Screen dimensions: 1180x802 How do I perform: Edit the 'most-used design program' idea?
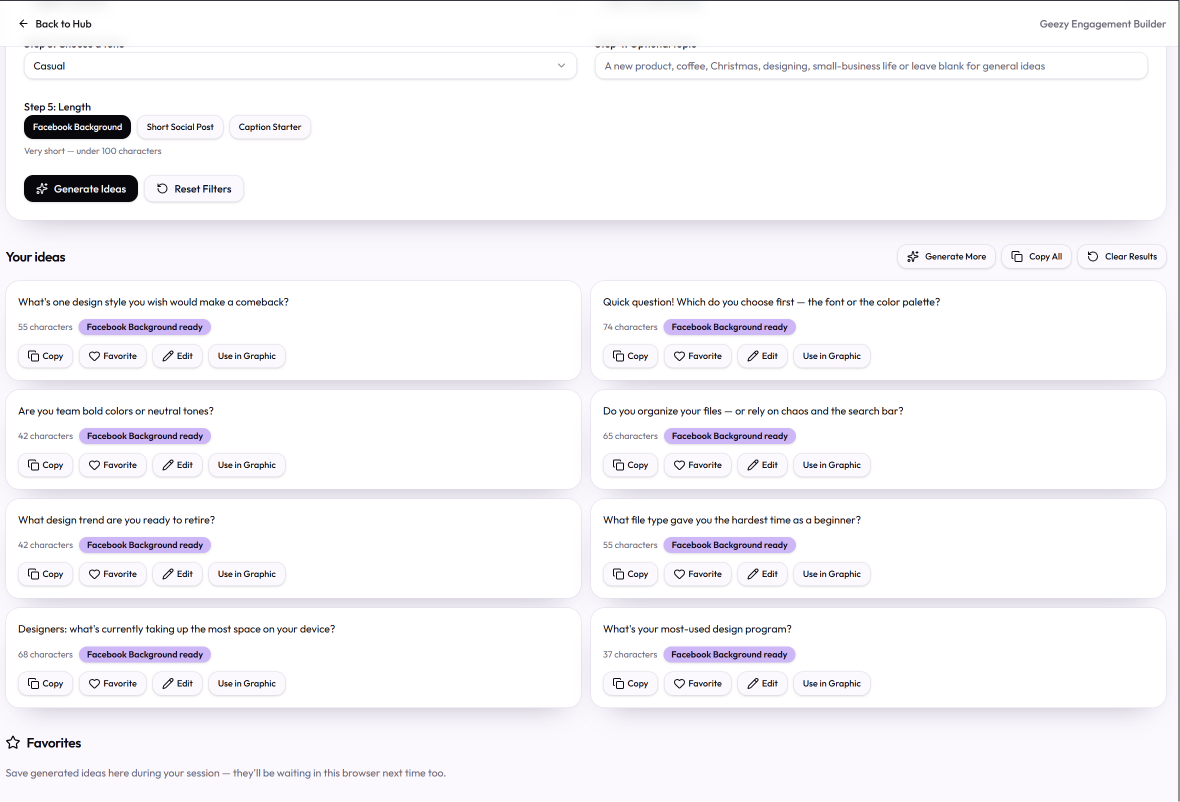[x=762, y=683]
